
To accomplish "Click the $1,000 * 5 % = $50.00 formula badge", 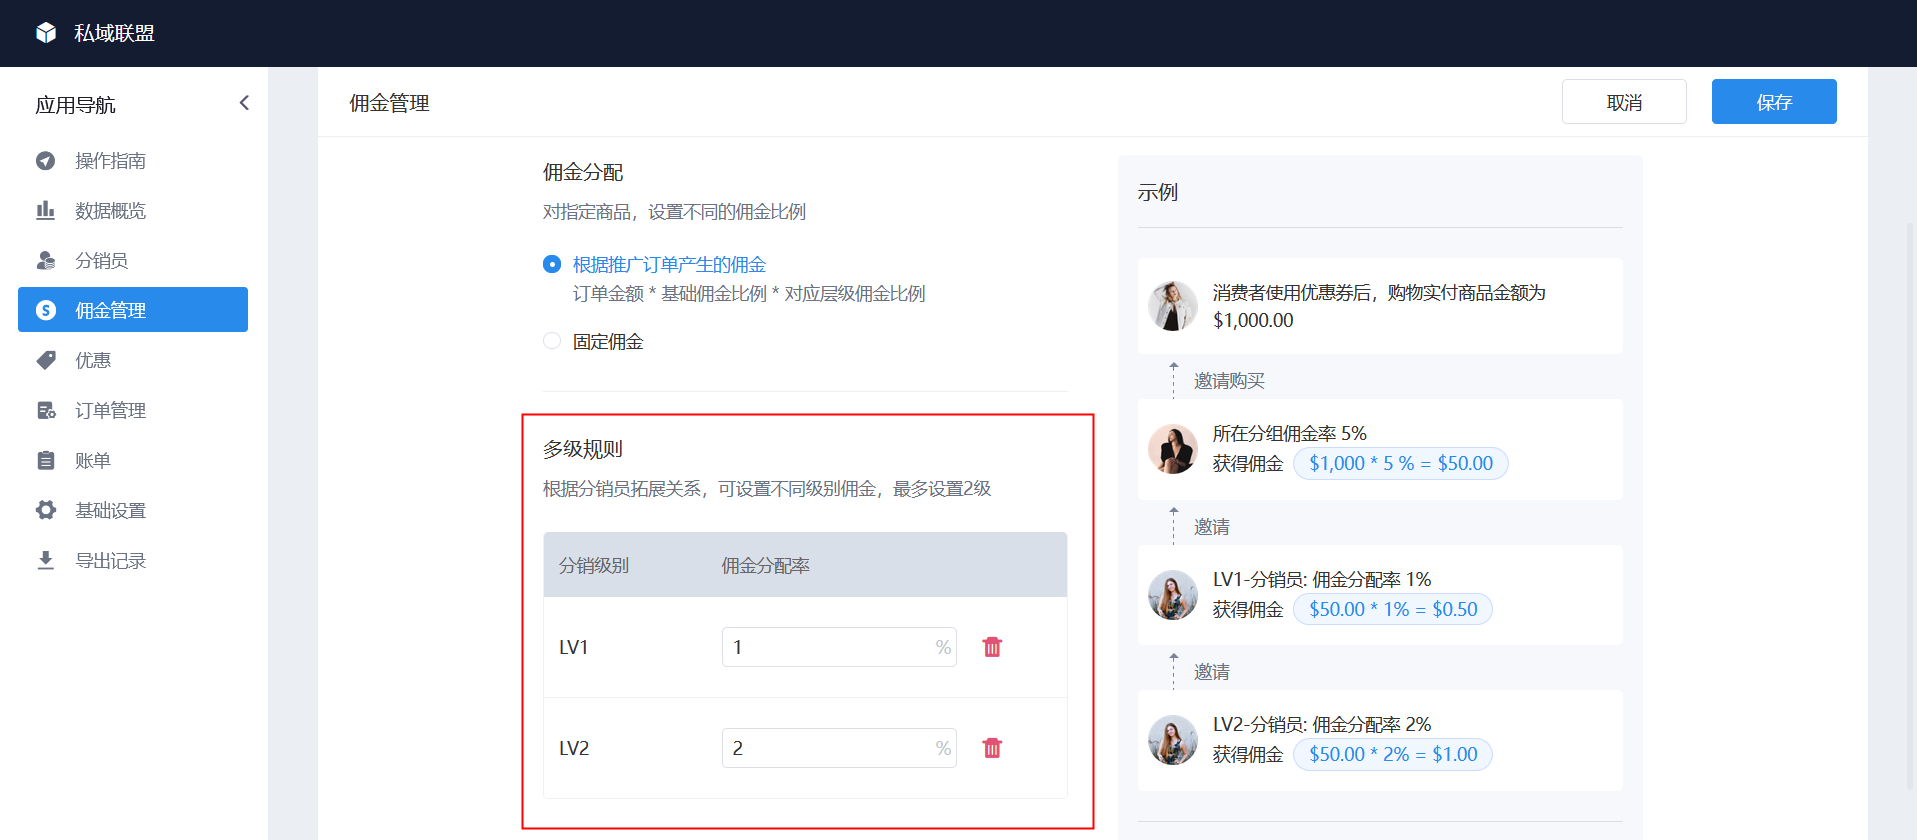I will point(1401,463).
